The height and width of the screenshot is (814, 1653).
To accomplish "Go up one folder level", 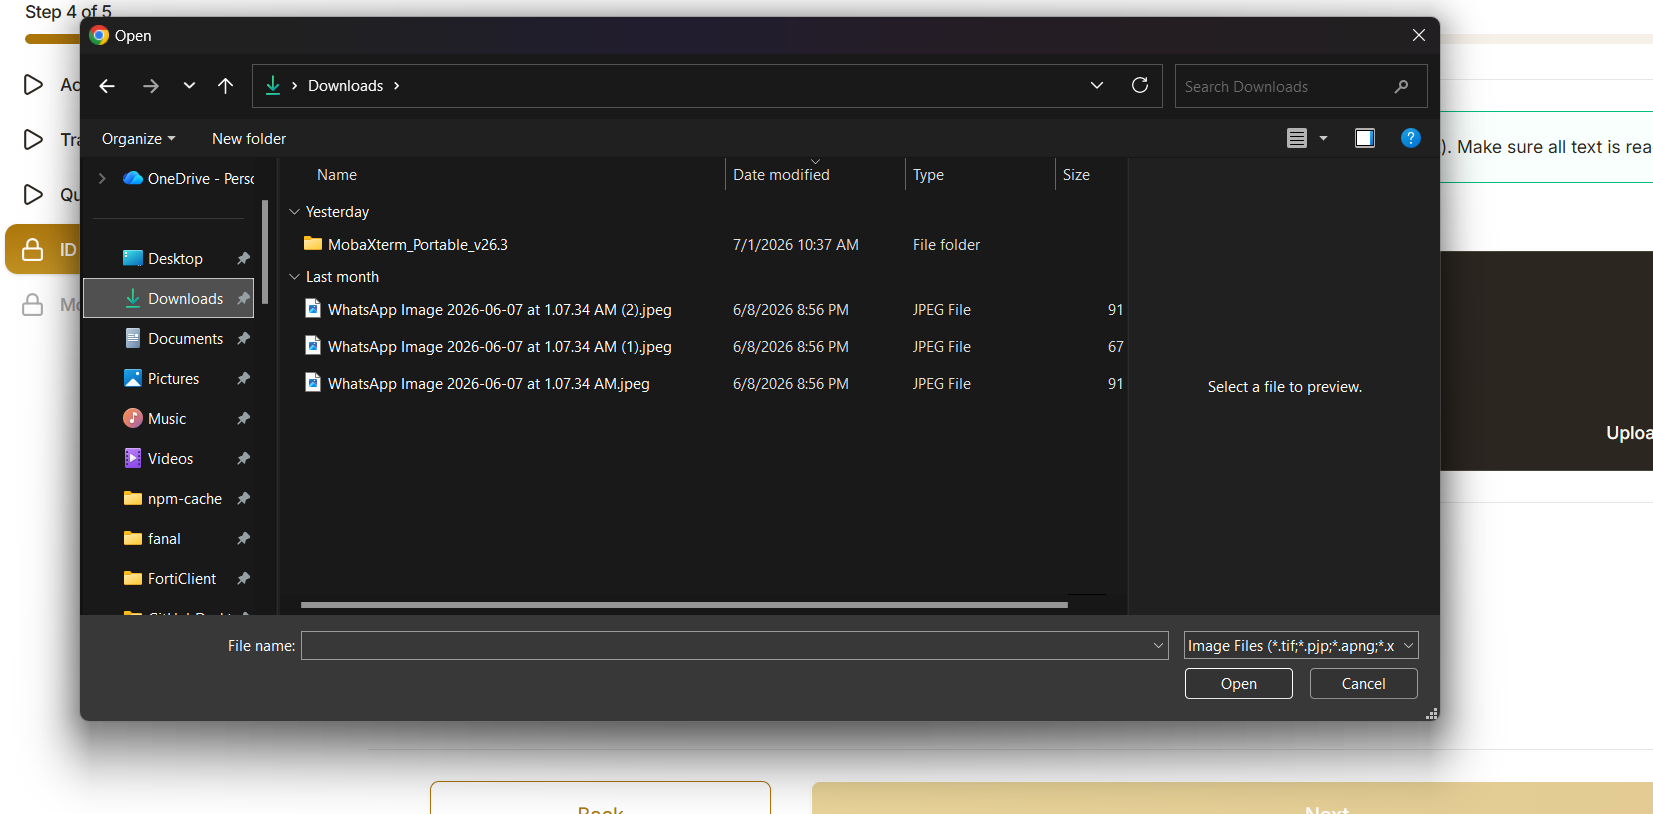I will click(x=226, y=86).
